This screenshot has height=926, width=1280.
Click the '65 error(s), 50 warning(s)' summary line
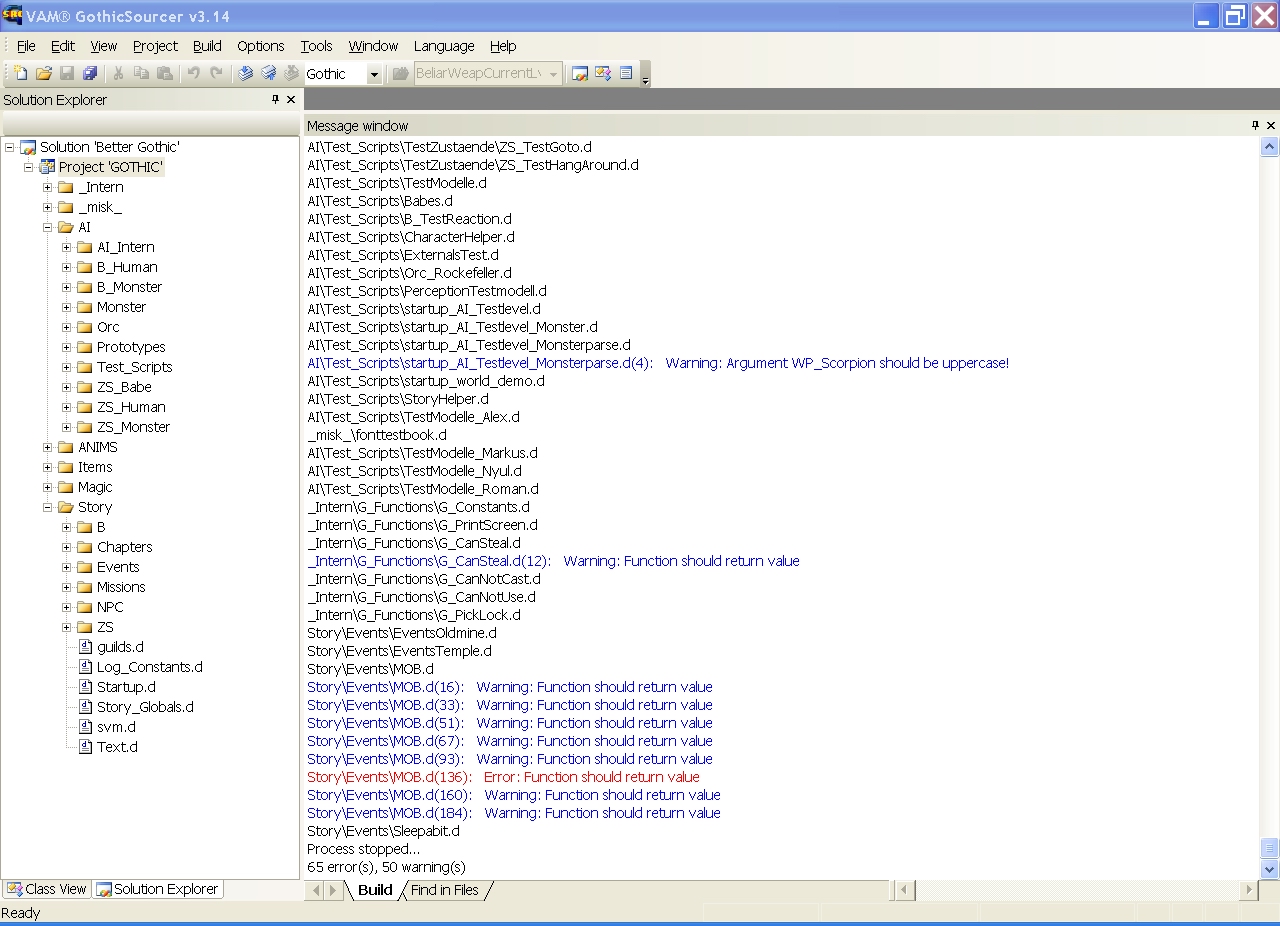[386, 867]
